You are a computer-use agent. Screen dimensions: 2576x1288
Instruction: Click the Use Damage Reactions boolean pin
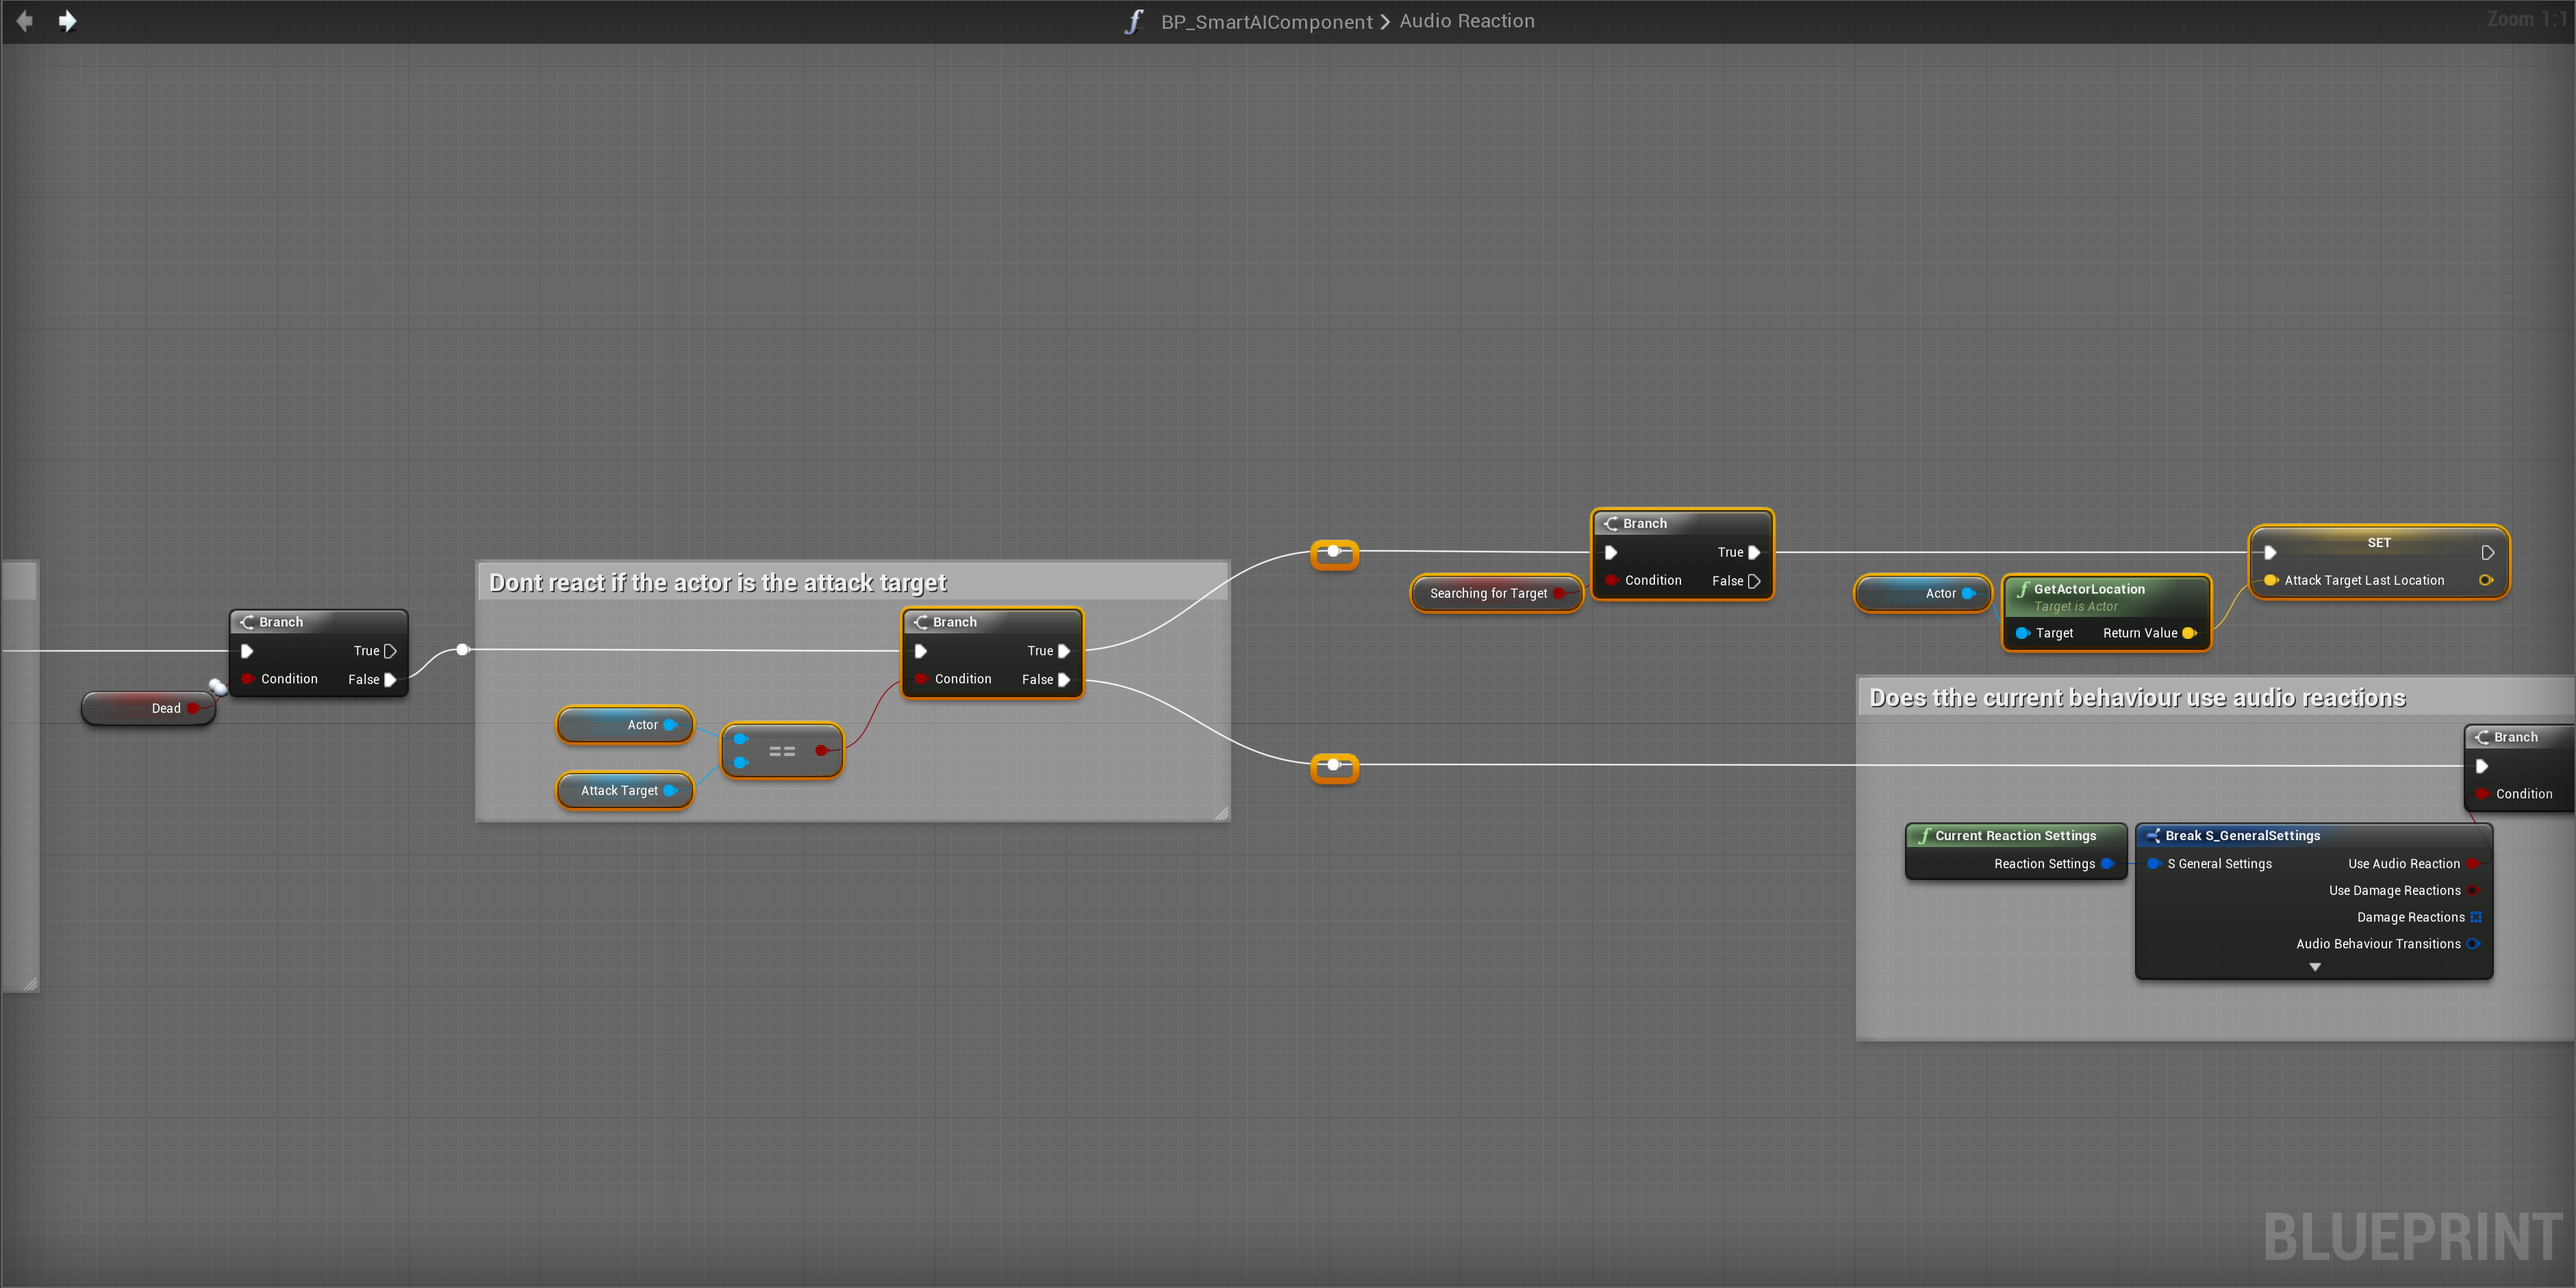tap(2473, 891)
